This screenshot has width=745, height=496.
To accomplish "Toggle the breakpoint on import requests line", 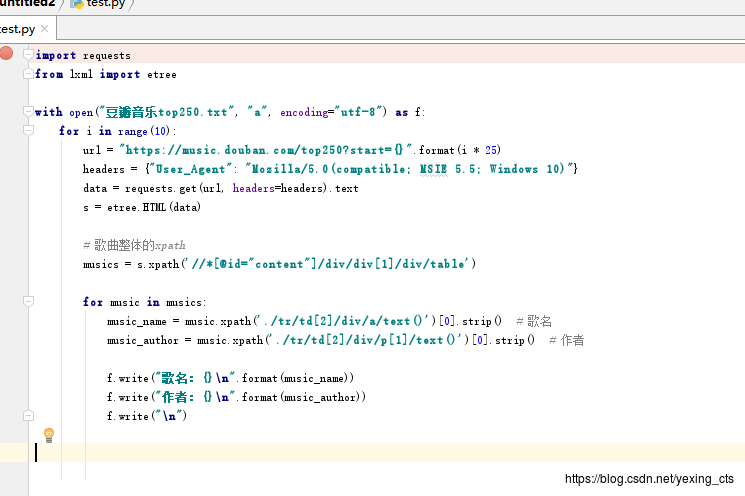I will [6, 53].
